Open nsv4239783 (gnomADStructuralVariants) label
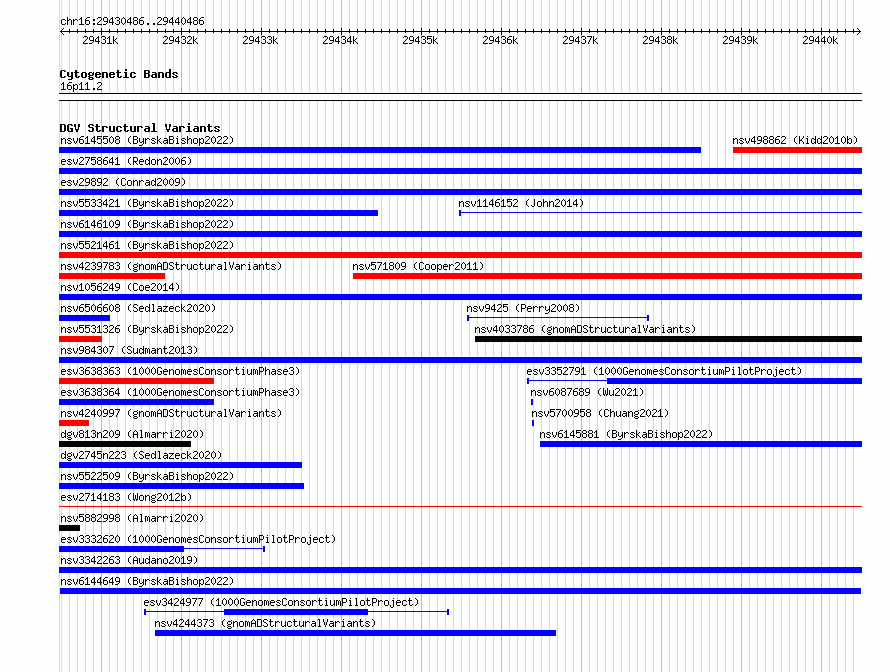 171,266
